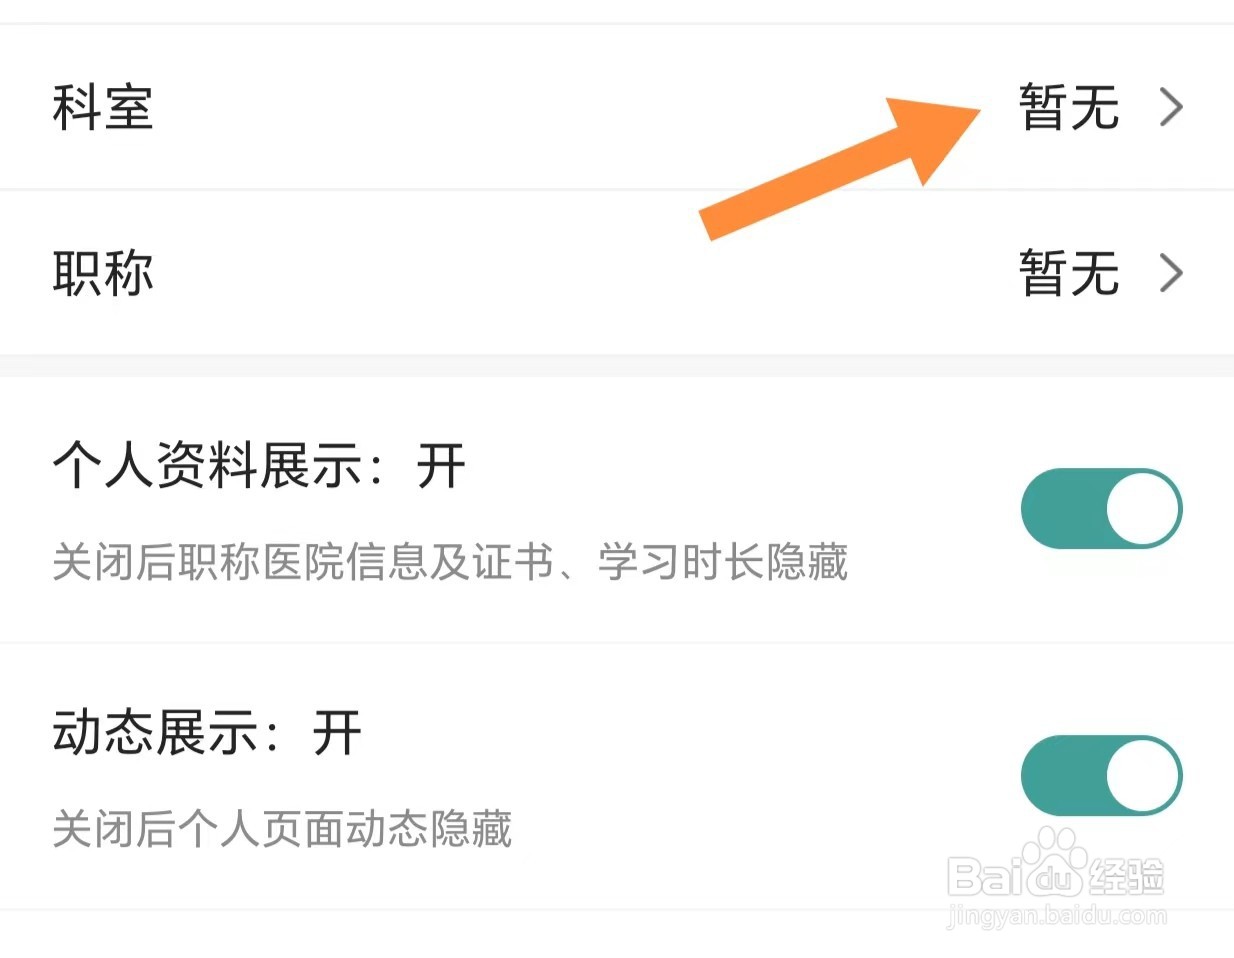Screen dimensions: 1234x958
Task: Tap the 暂无 value beside 职称
Action: pos(1068,273)
